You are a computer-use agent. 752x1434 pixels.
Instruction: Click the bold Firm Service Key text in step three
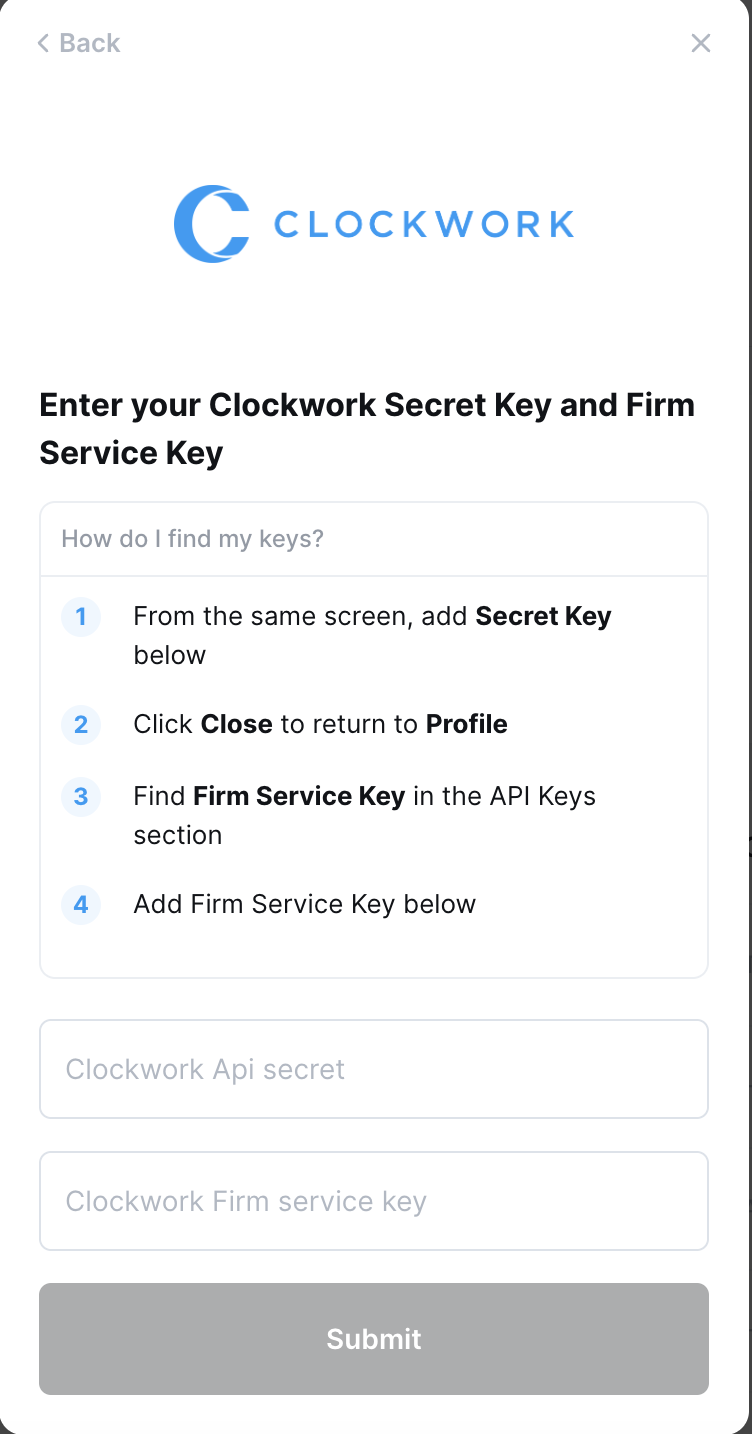tap(299, 797)
